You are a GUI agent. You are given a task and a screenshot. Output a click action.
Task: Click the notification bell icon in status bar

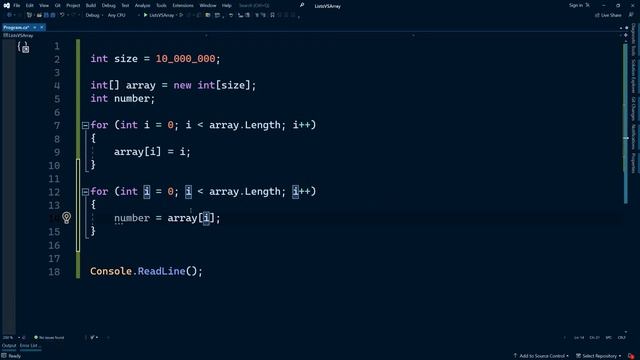tap(631, 356)
